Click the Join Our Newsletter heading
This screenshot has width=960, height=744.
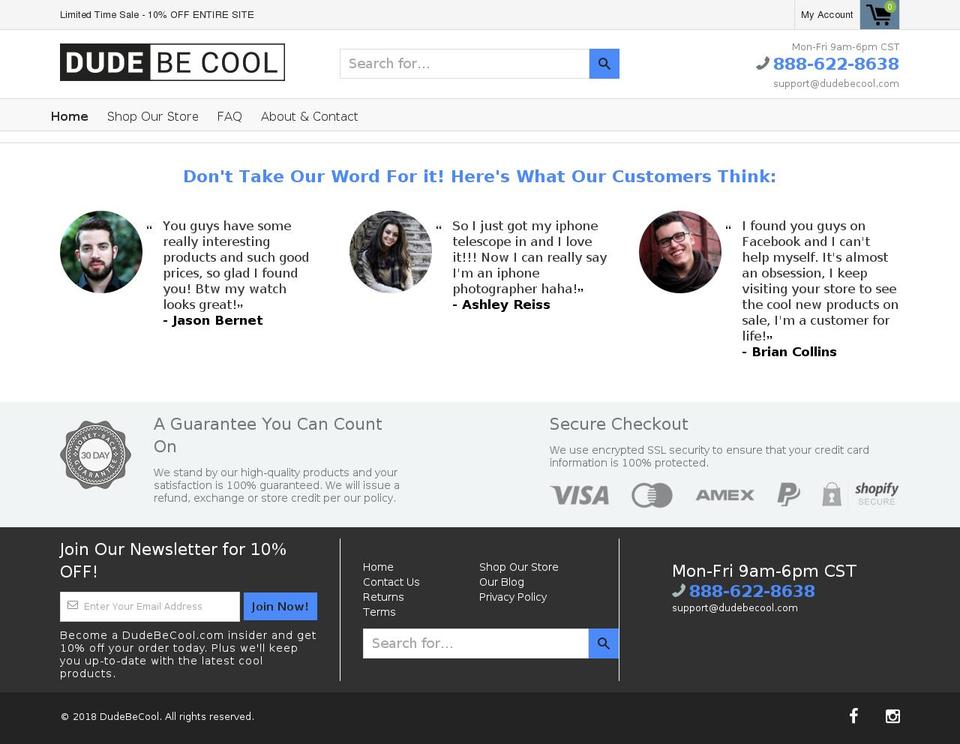(x=173, y=560)
